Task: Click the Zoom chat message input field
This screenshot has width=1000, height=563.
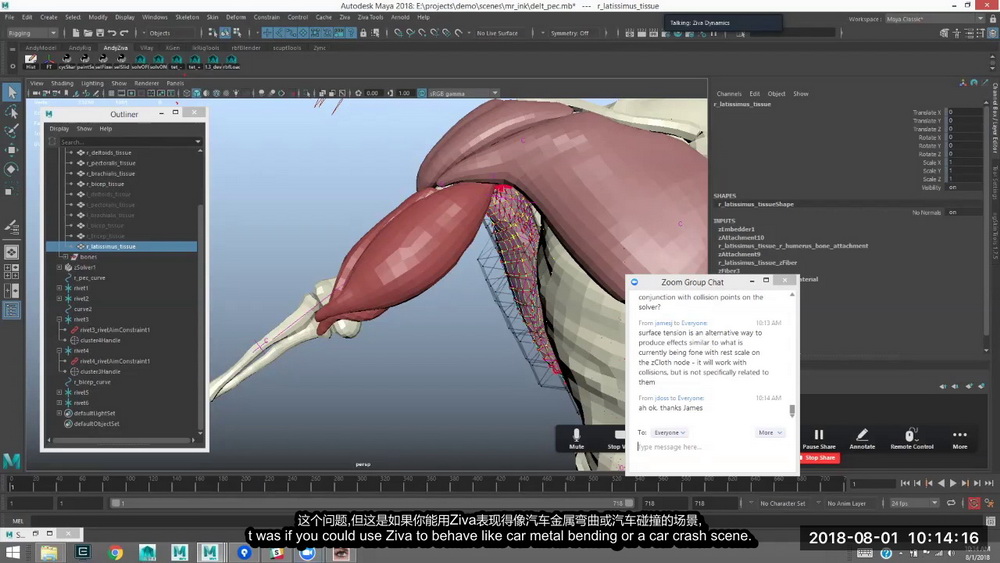Action: click(711, 447)
